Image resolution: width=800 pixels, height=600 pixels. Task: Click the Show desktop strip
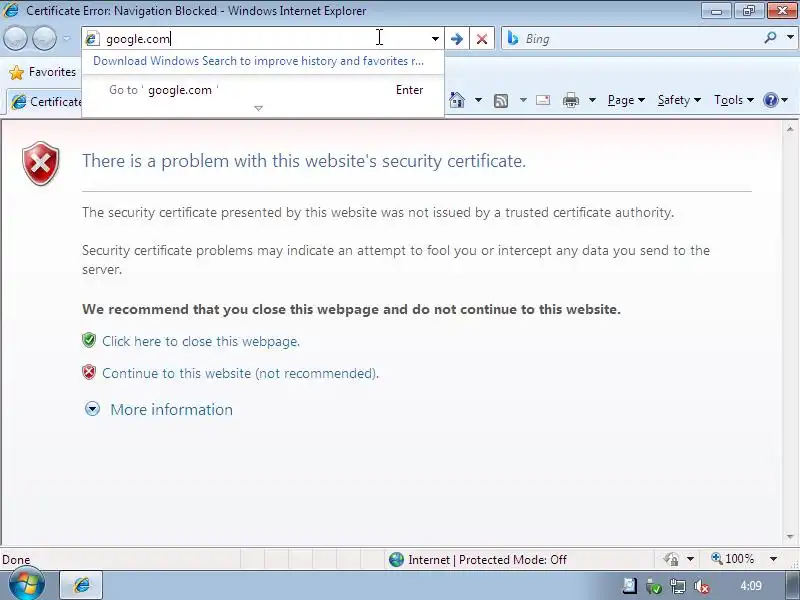pos(792,586)
